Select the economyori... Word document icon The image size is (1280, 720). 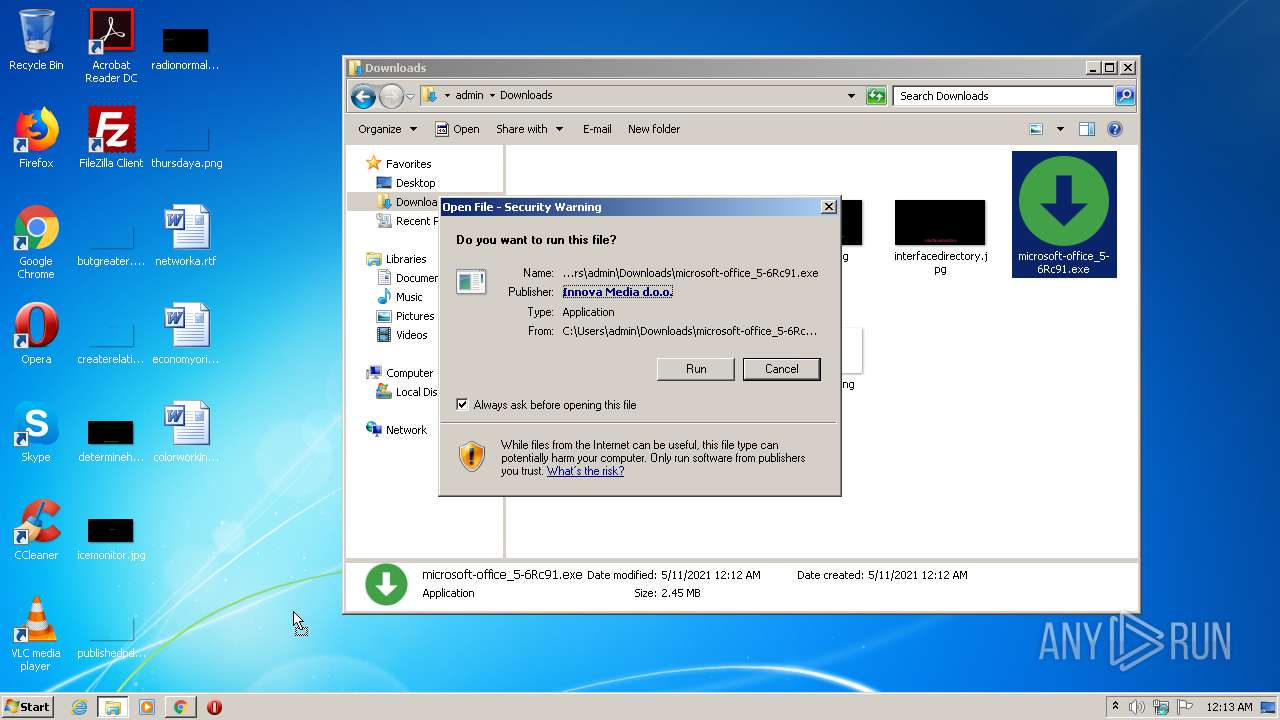(x=186, y=334)
